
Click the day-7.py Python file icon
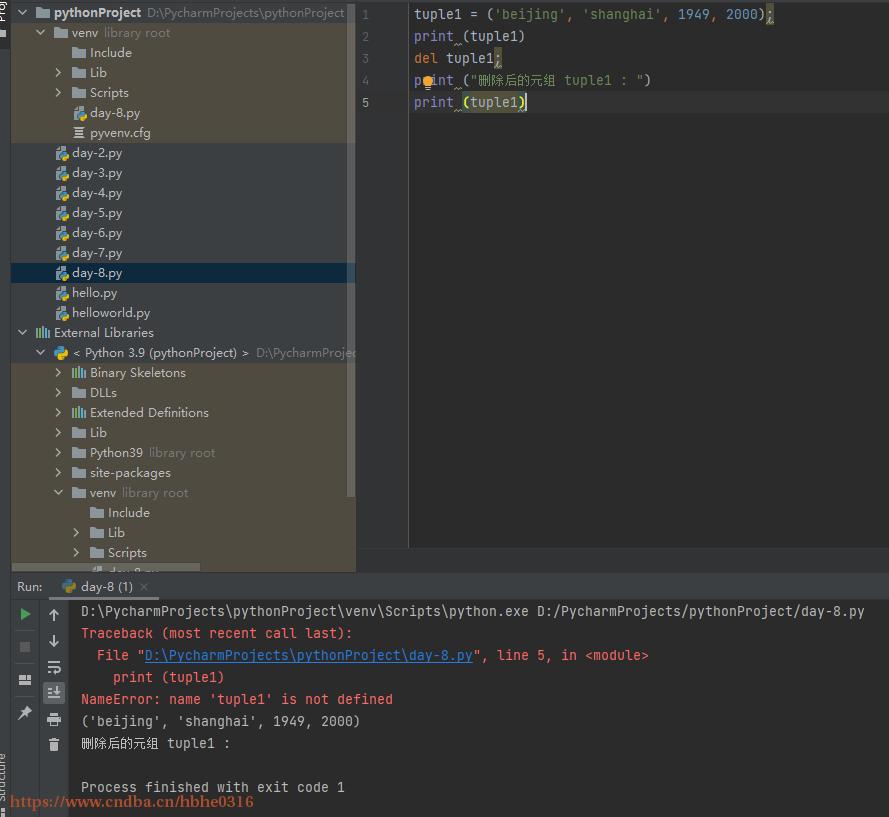pyautogui.click(x=62, y=253)
